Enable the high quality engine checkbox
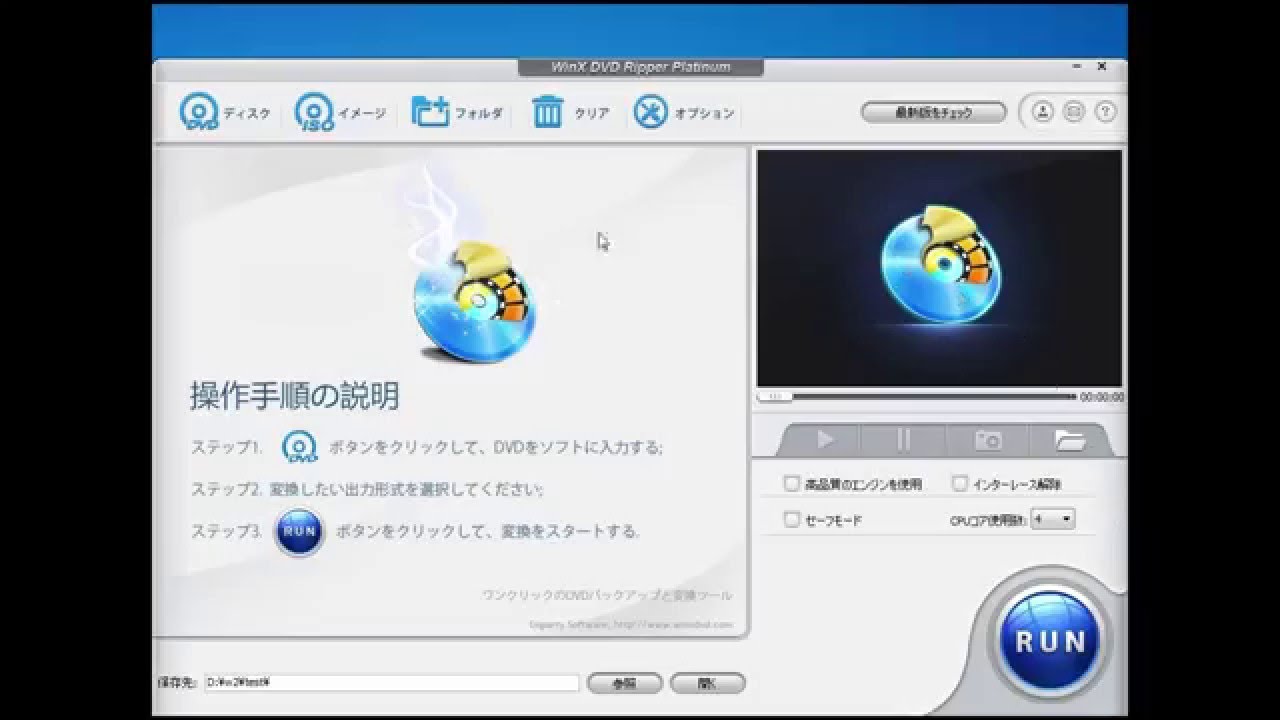Screen dimensions: 1280x720 (x=792, y=484)
